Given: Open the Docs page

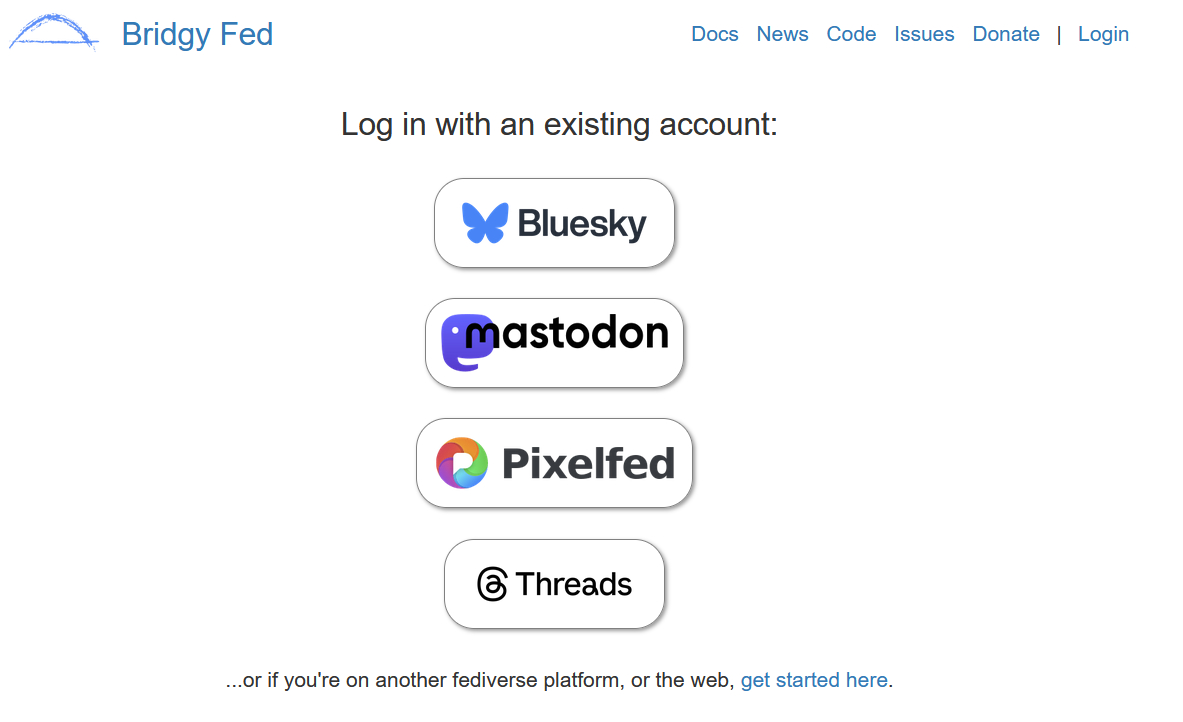Looking at the screenshot, I should point(715,34).
